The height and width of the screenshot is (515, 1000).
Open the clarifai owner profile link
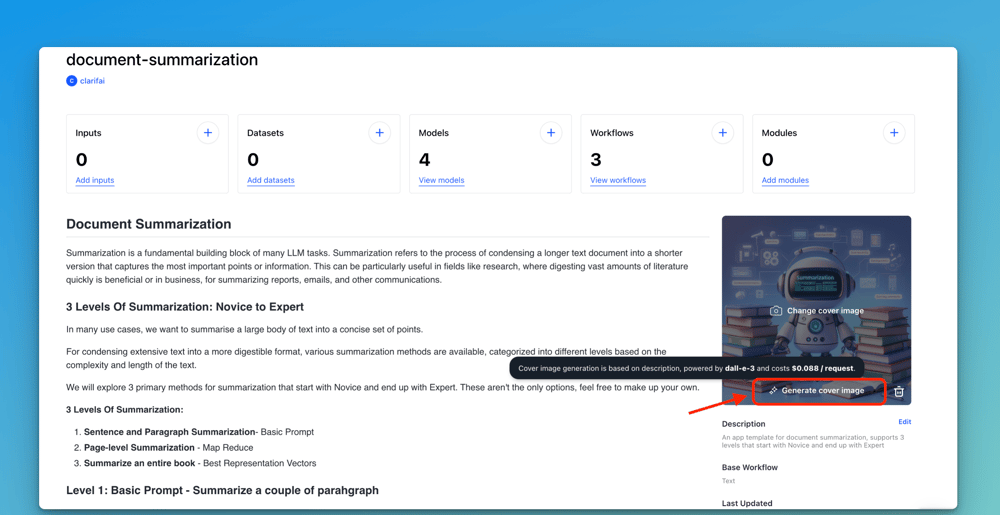(x=92, y=81)
